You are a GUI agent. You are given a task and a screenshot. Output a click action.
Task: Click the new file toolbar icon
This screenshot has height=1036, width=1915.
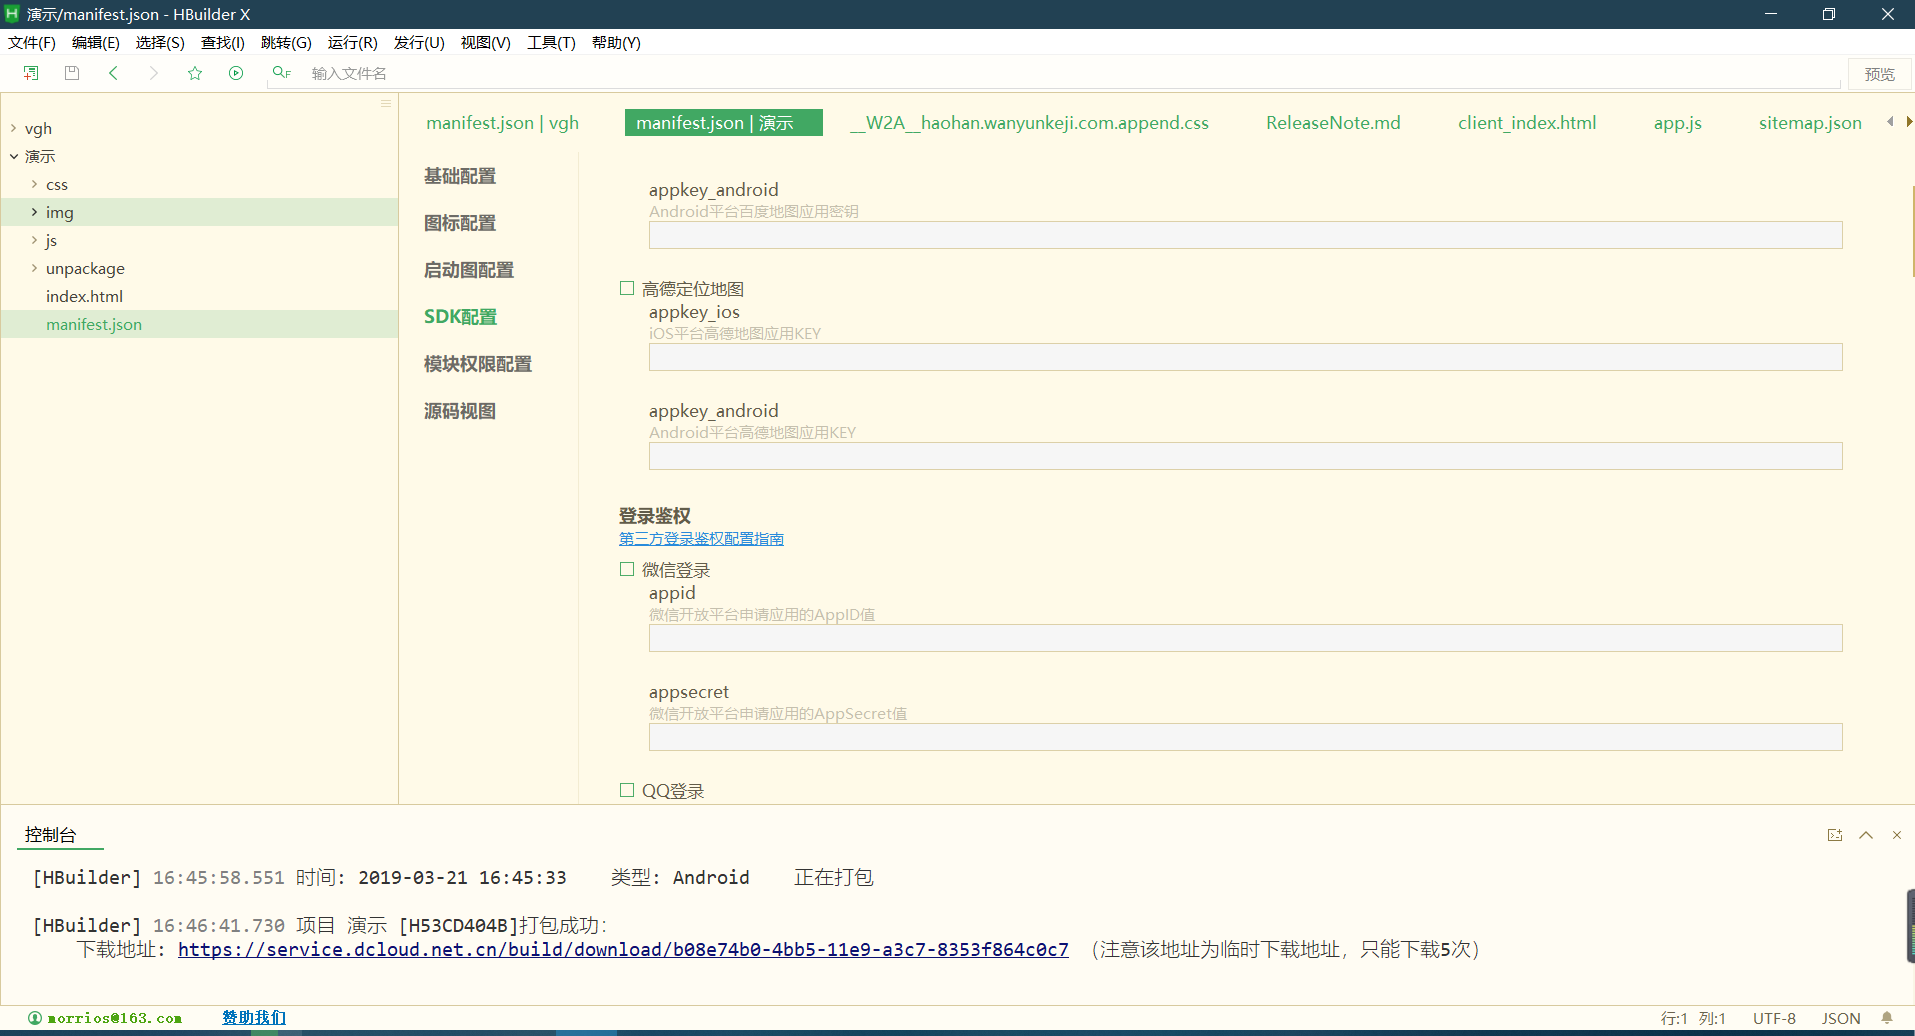(31, 73)
